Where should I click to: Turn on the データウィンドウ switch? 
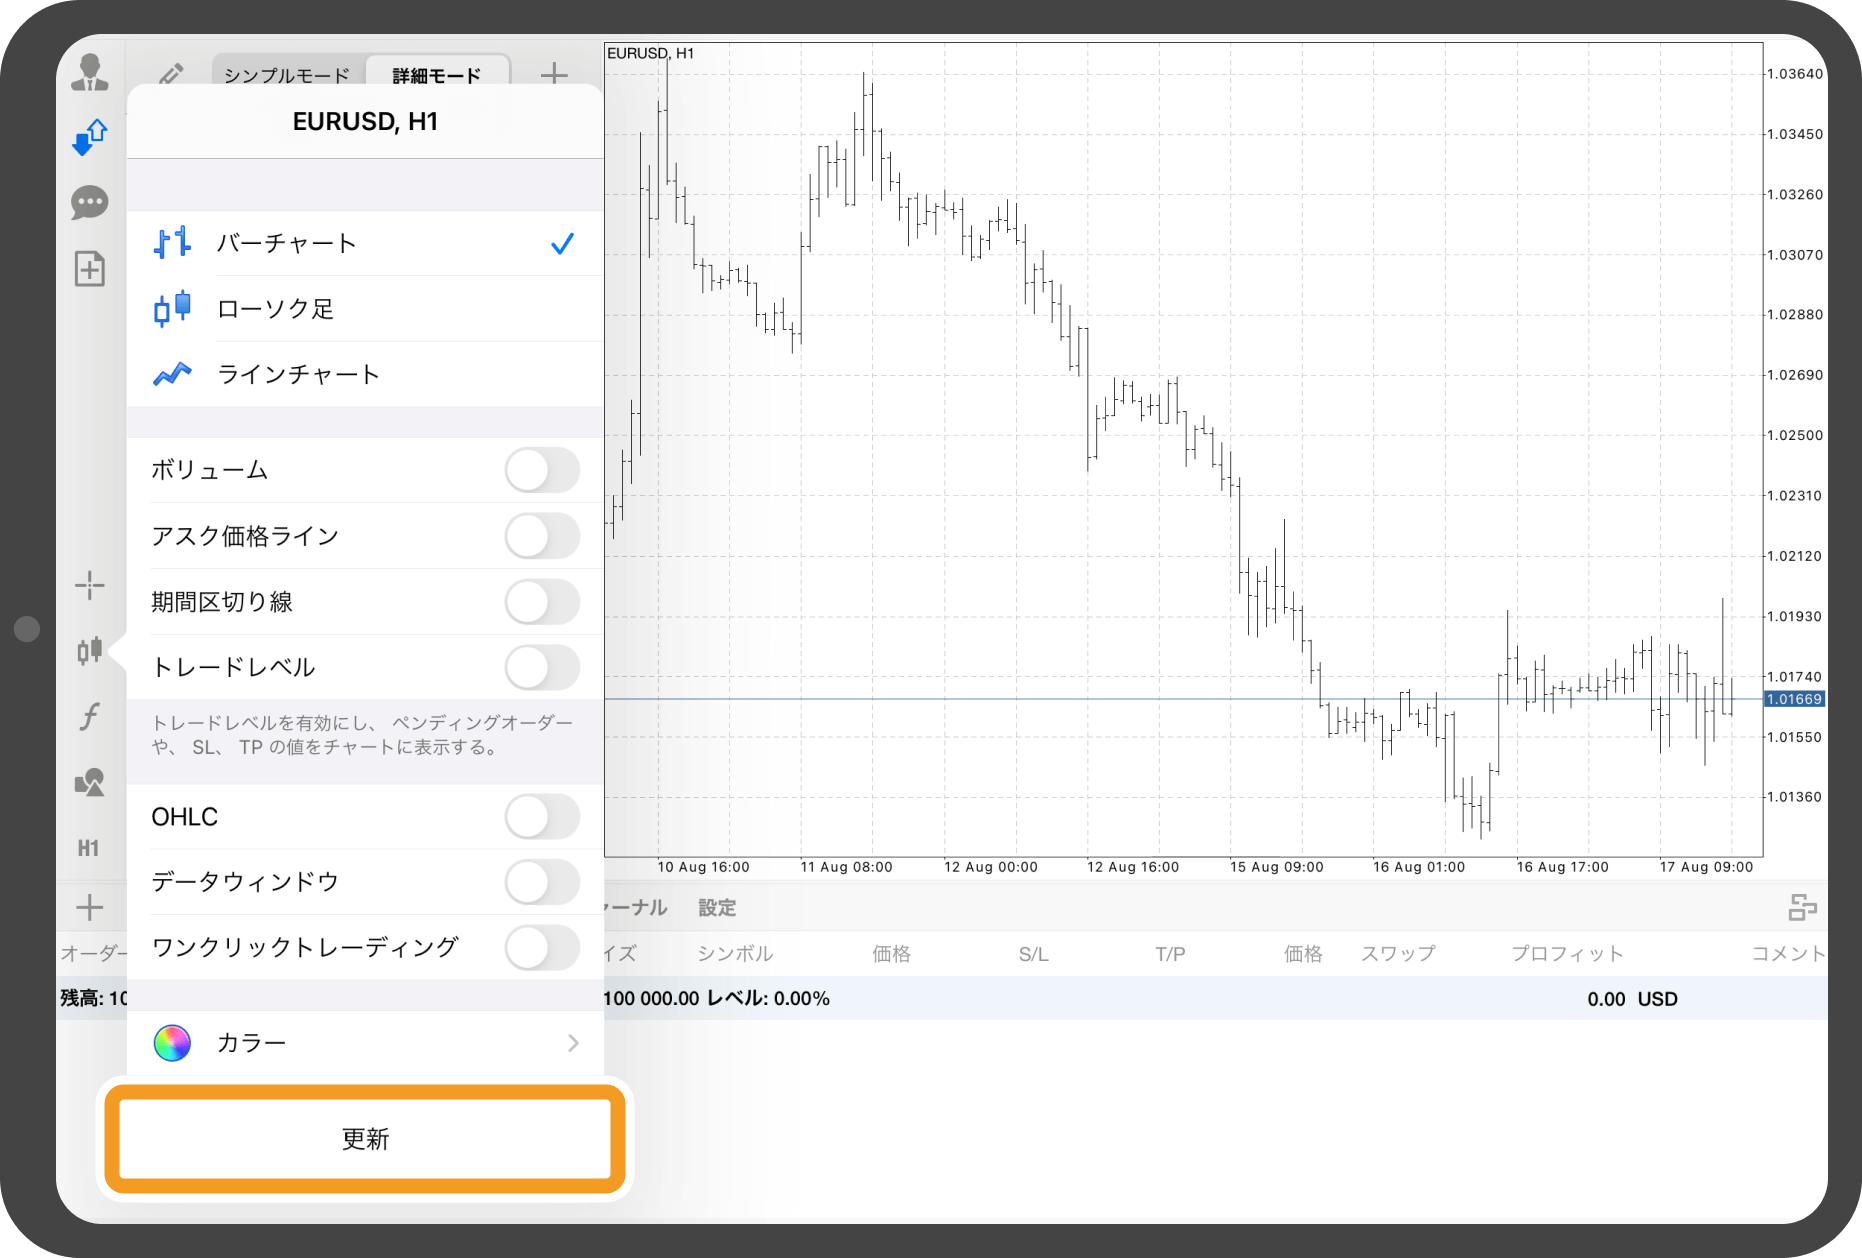(542, 882)
